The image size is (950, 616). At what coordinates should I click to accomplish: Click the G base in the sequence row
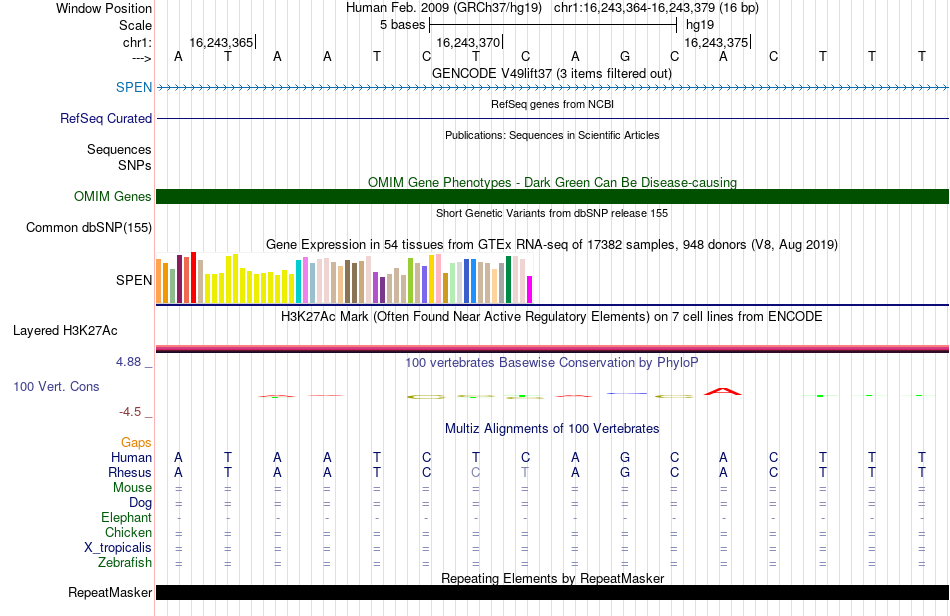pyautogui.click(x=625, y=56)
